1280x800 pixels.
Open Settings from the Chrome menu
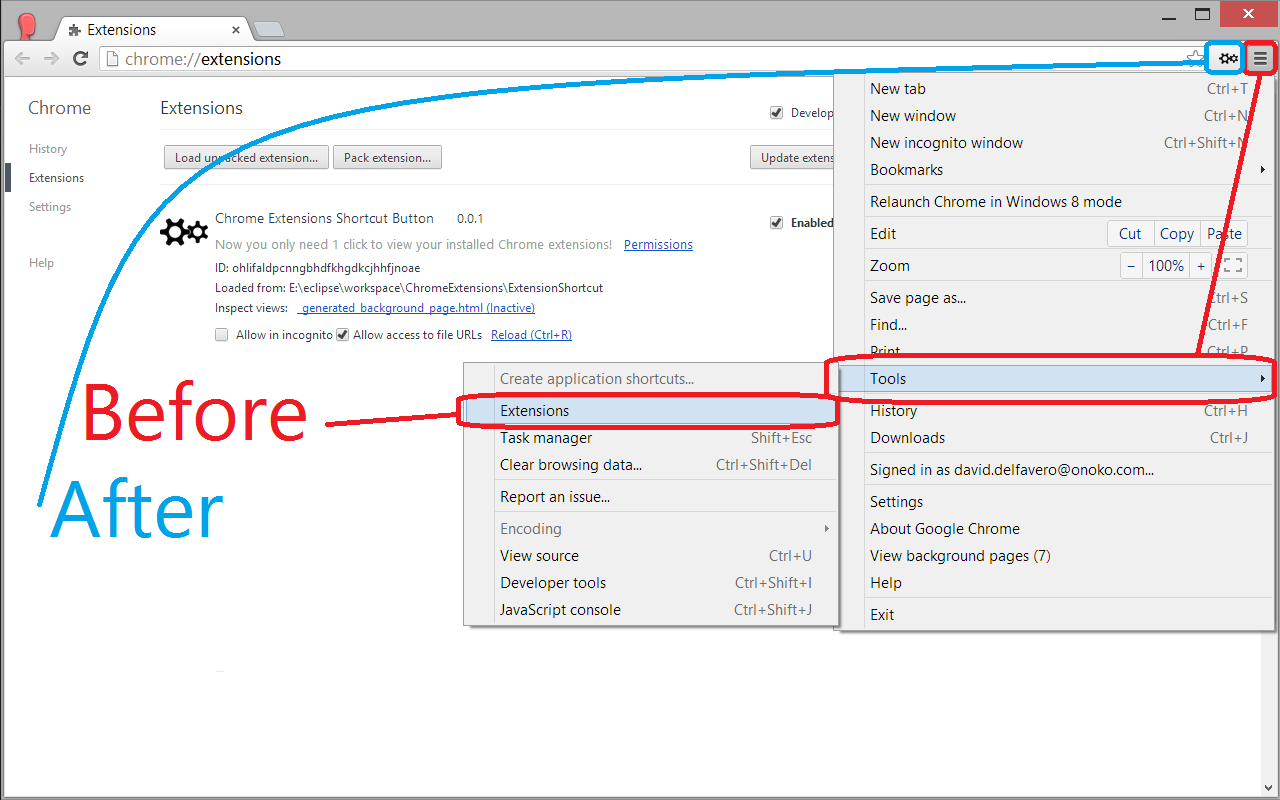1055,502
